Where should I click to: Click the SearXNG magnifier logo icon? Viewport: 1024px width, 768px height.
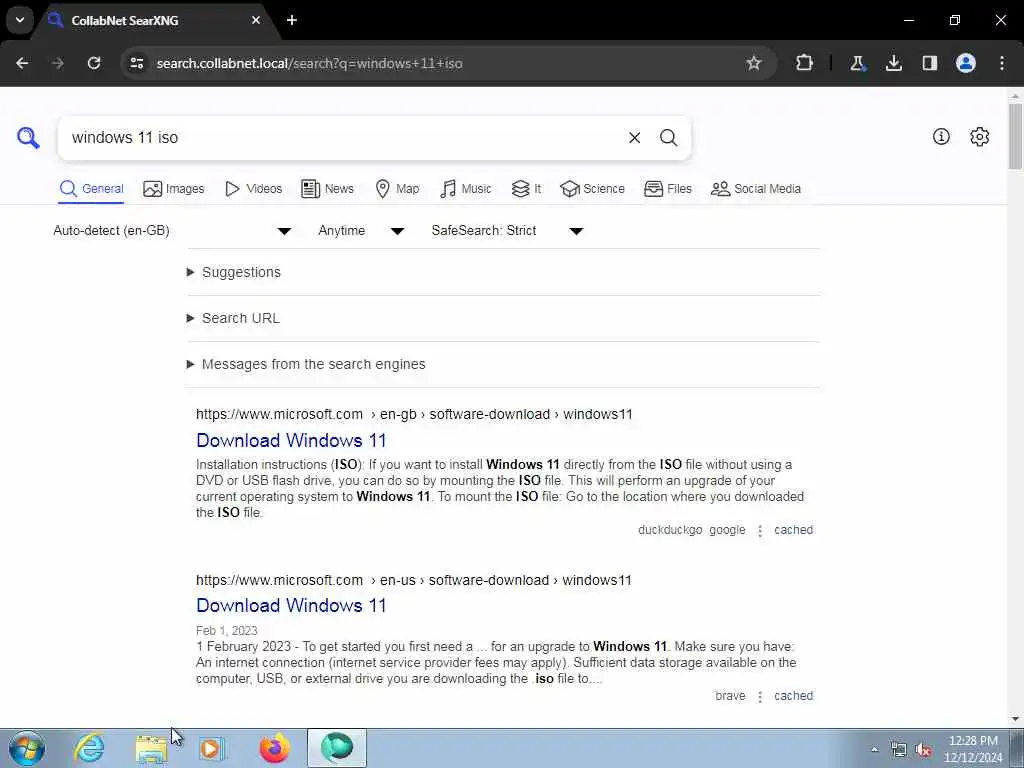[28, 138]
